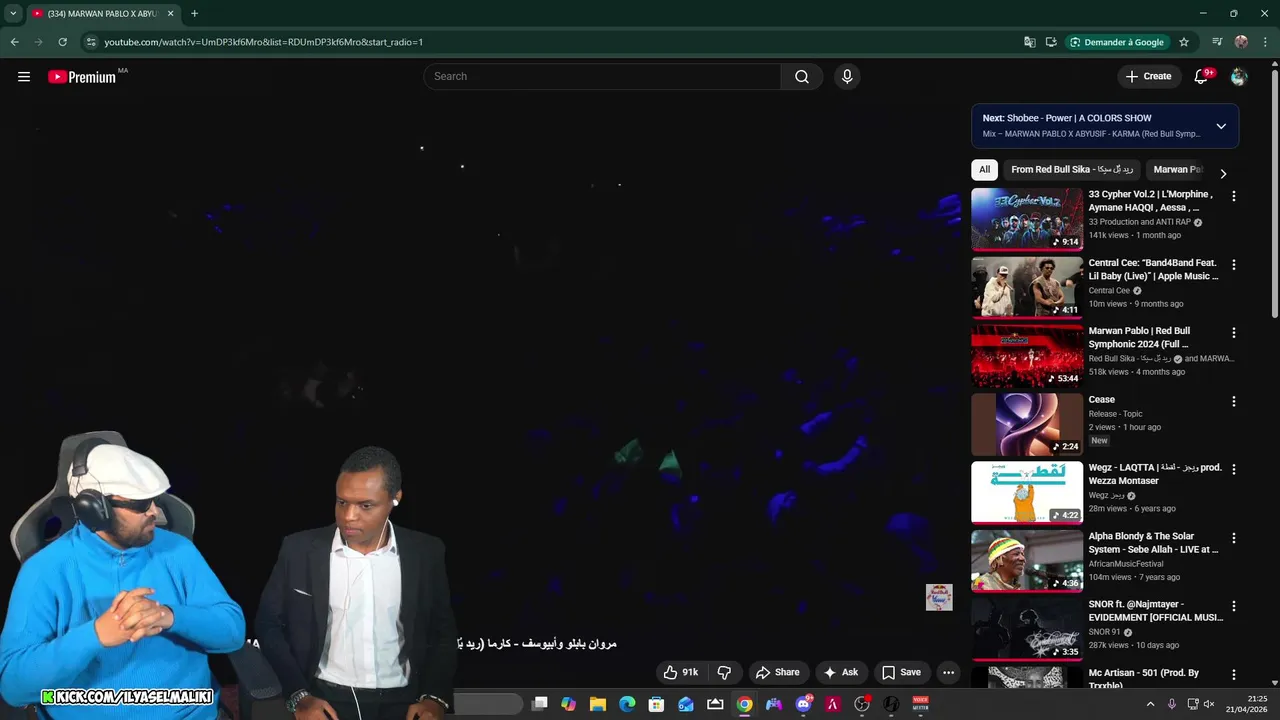
Task: Click the Chrome address bar URL
Action: [x=264, y=42]
